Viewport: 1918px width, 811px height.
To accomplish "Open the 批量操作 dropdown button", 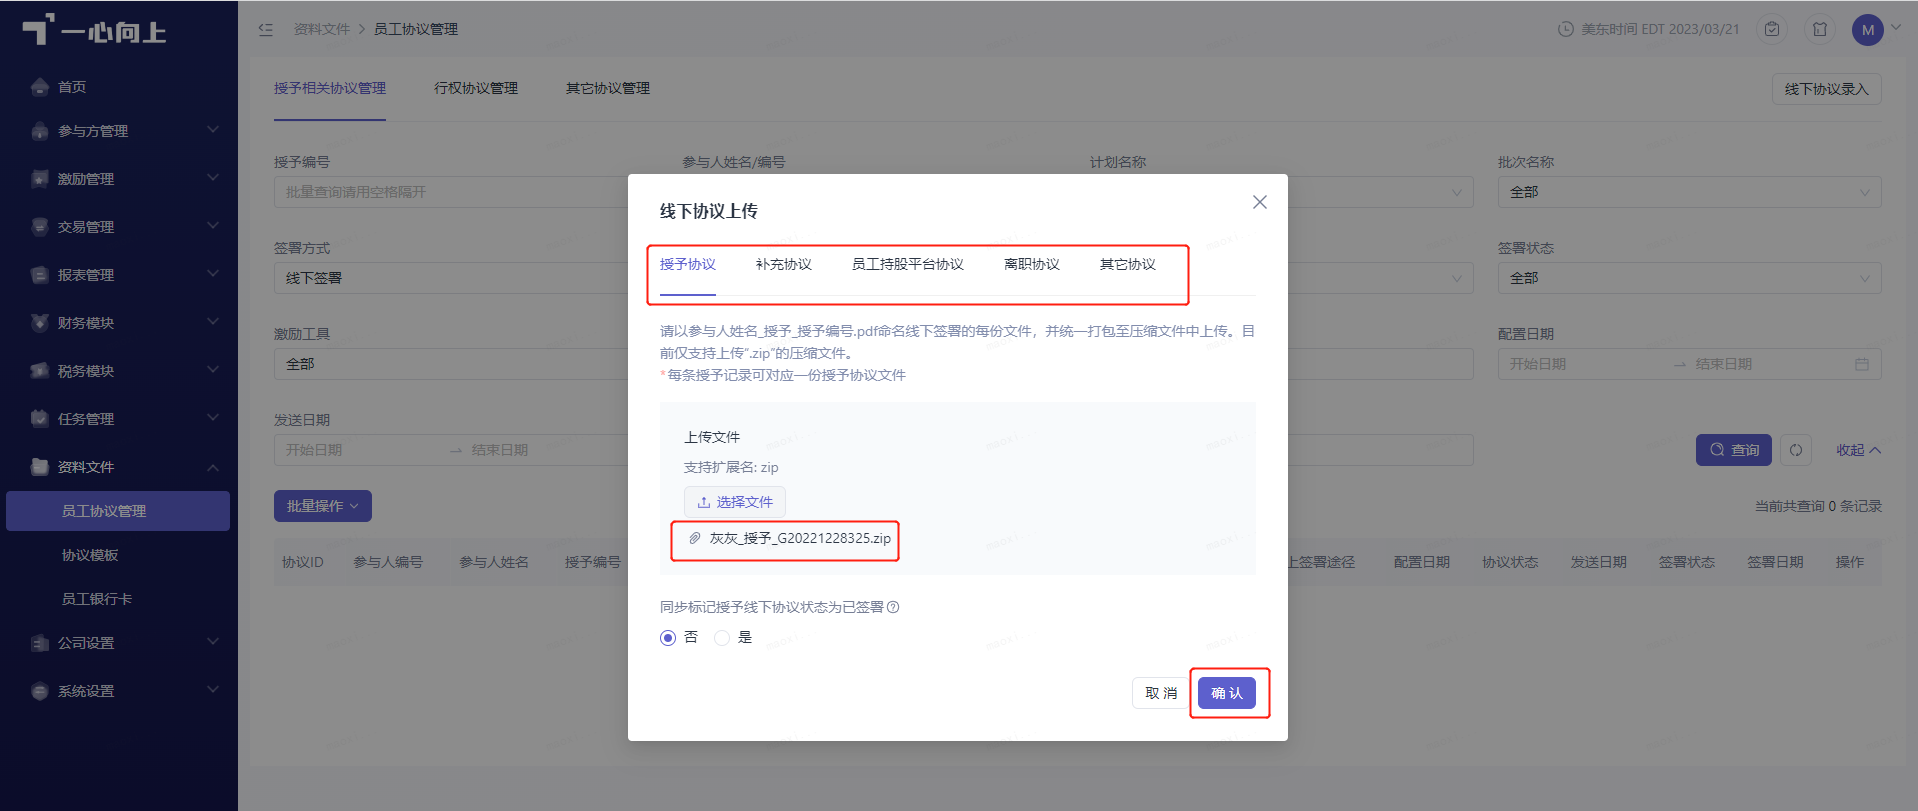I will pos(323,506).
